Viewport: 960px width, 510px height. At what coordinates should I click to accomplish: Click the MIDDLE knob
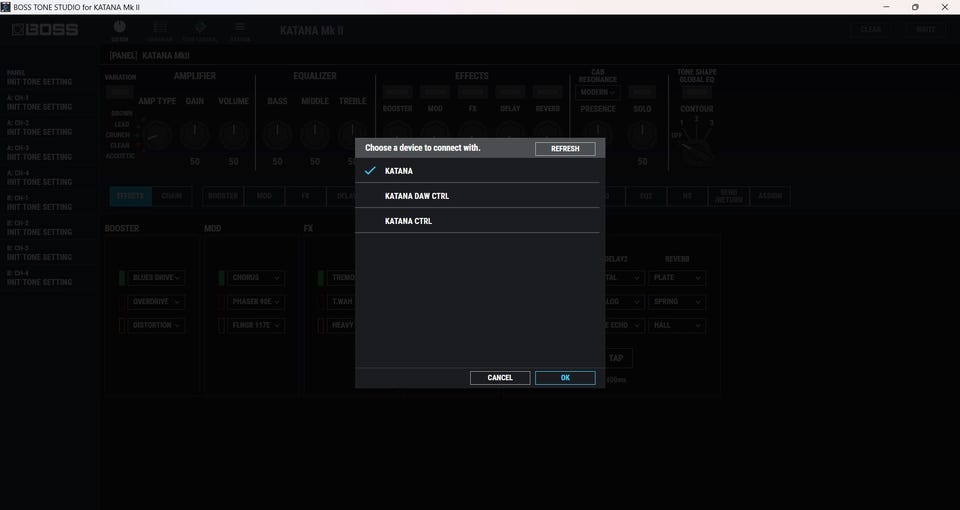[315, 135]
